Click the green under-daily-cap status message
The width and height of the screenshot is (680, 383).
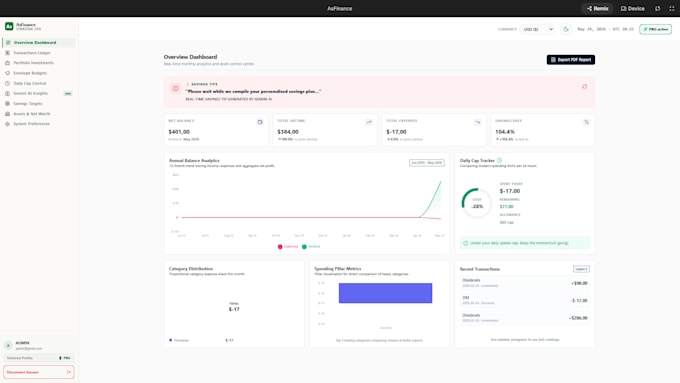coord(525,243)
